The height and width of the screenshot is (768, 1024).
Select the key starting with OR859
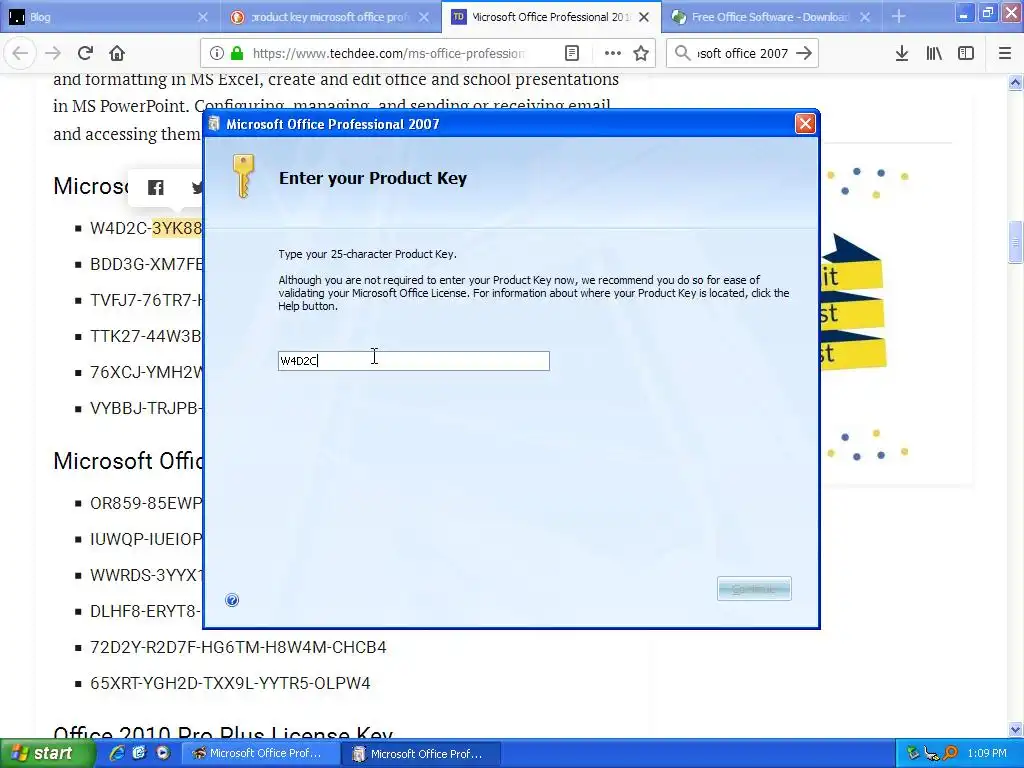click(x=146, y=504)
